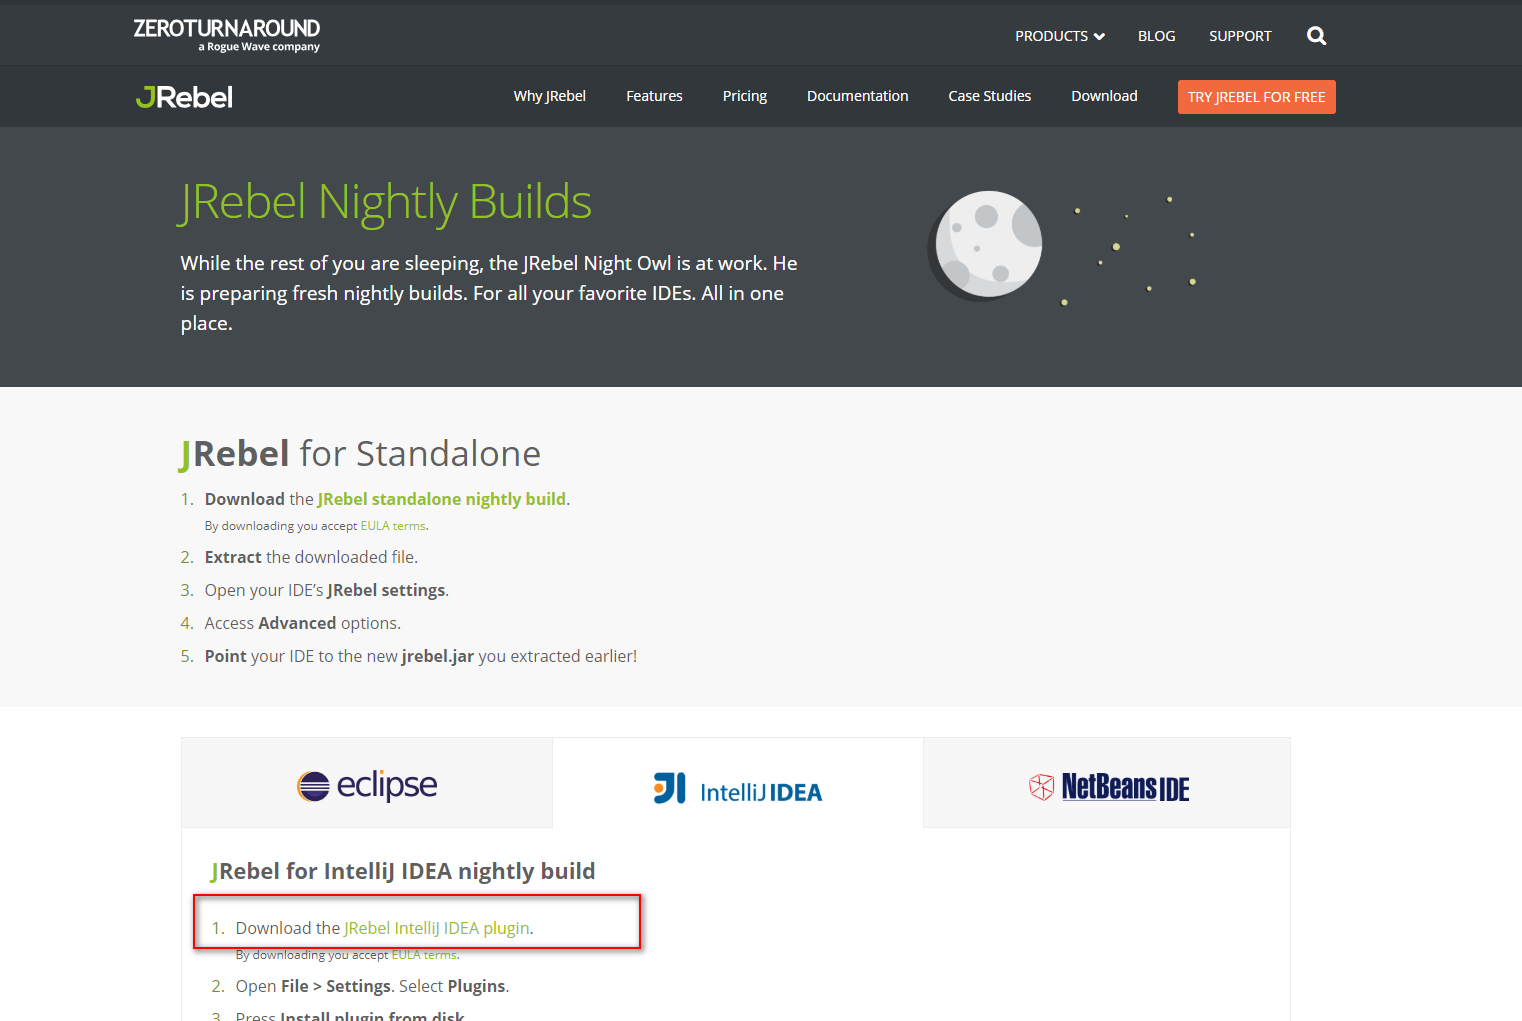This screenshot has width=1522, height=1021.
Task: Click the 'Open your IDE's JRebel settings' step
Action: click(327, 590)
